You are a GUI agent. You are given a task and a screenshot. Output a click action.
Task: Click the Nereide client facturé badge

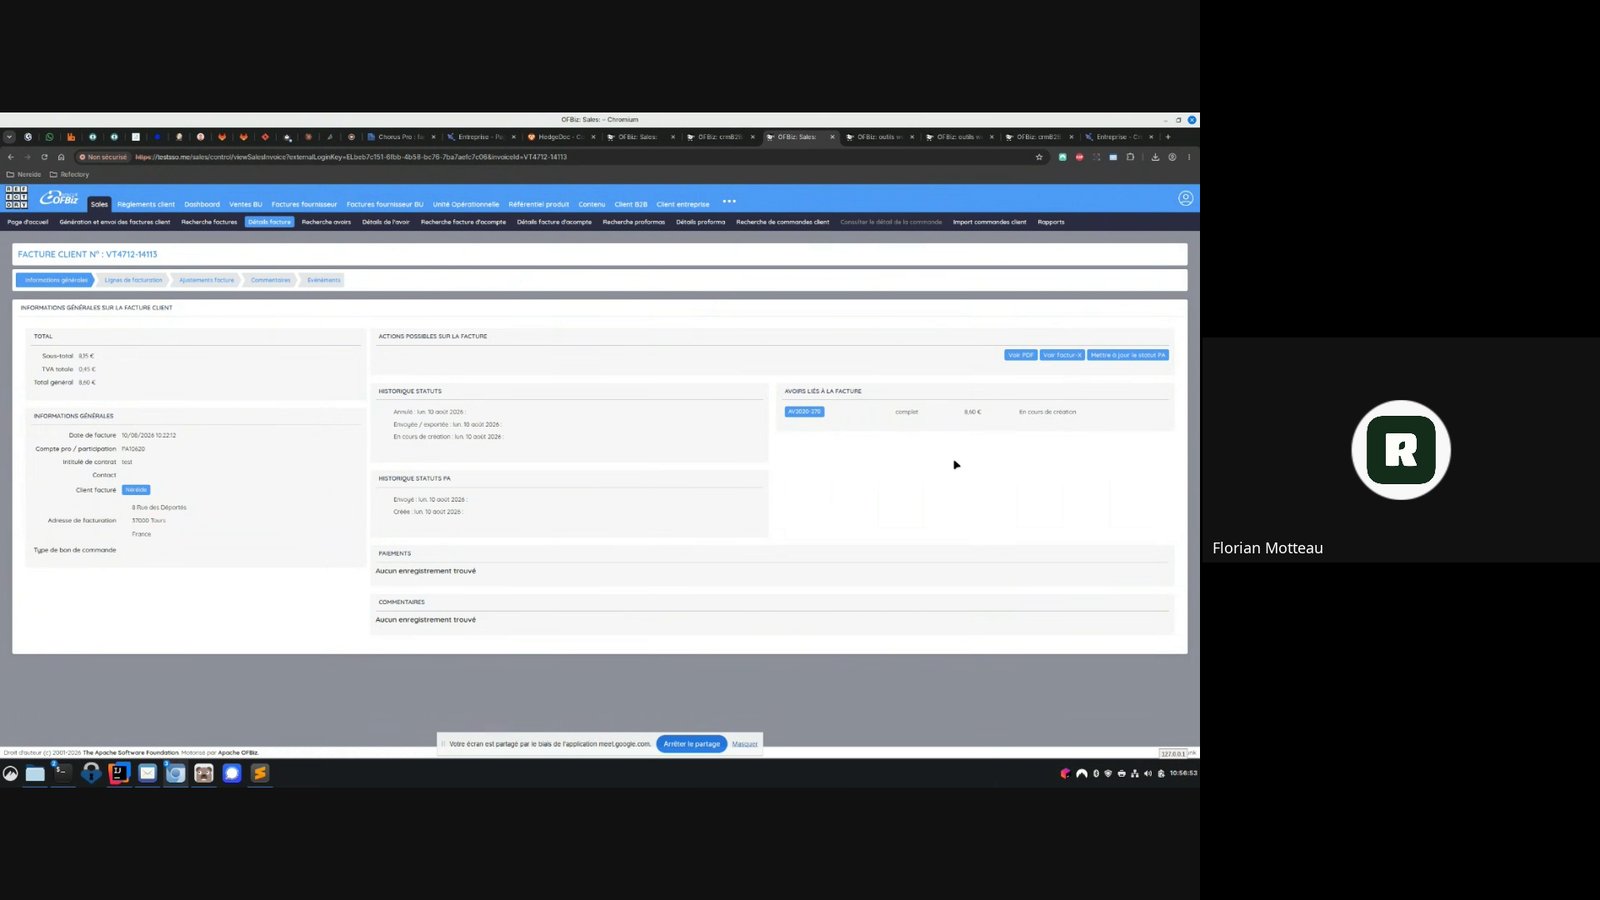(136, 490)
